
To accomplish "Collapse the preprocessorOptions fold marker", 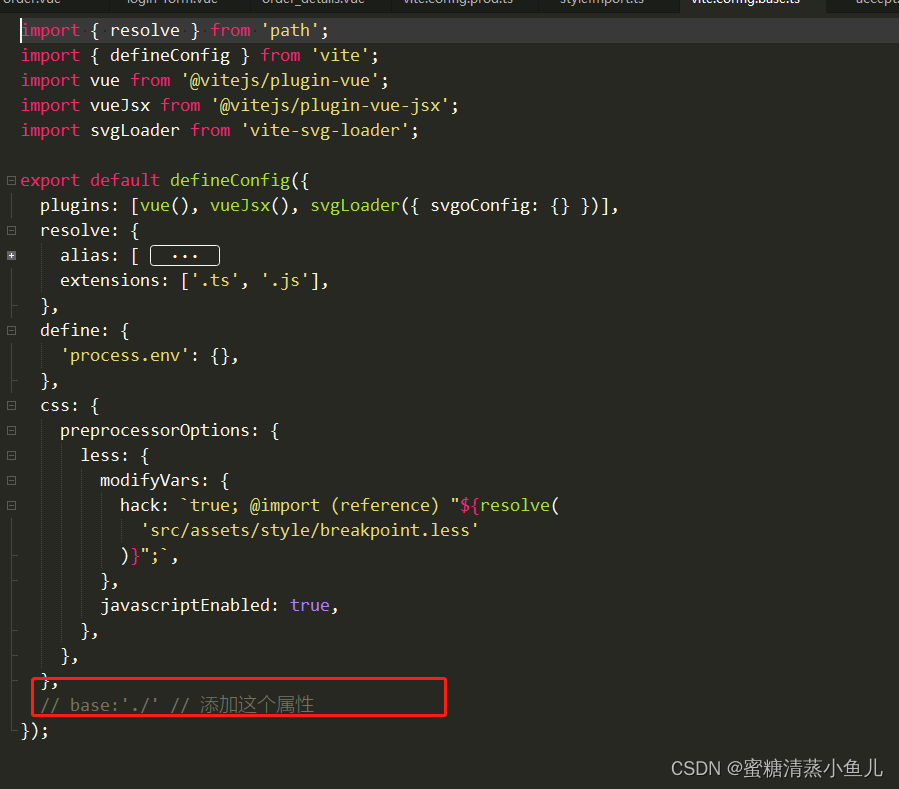I will (x=10, y=430).
